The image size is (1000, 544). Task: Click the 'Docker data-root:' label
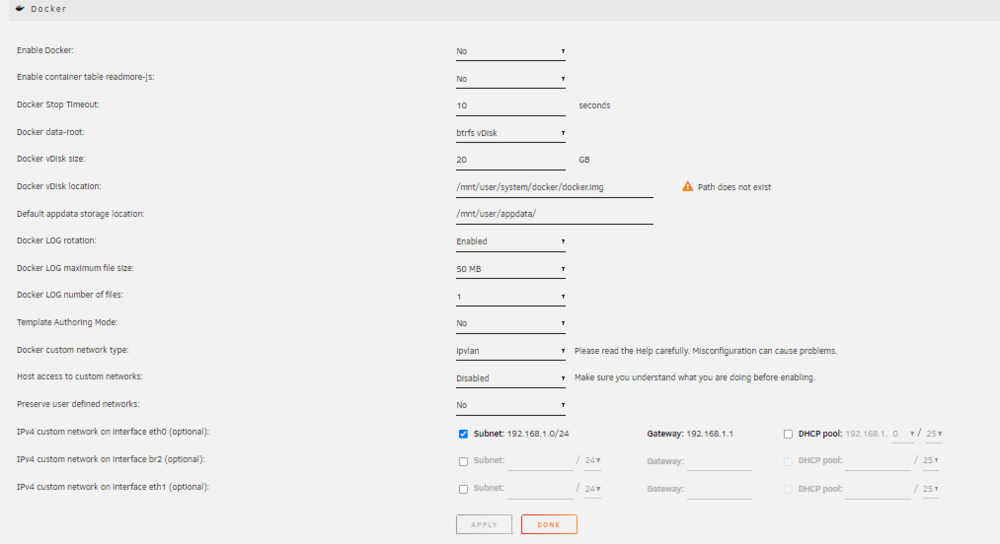(50, 132)
